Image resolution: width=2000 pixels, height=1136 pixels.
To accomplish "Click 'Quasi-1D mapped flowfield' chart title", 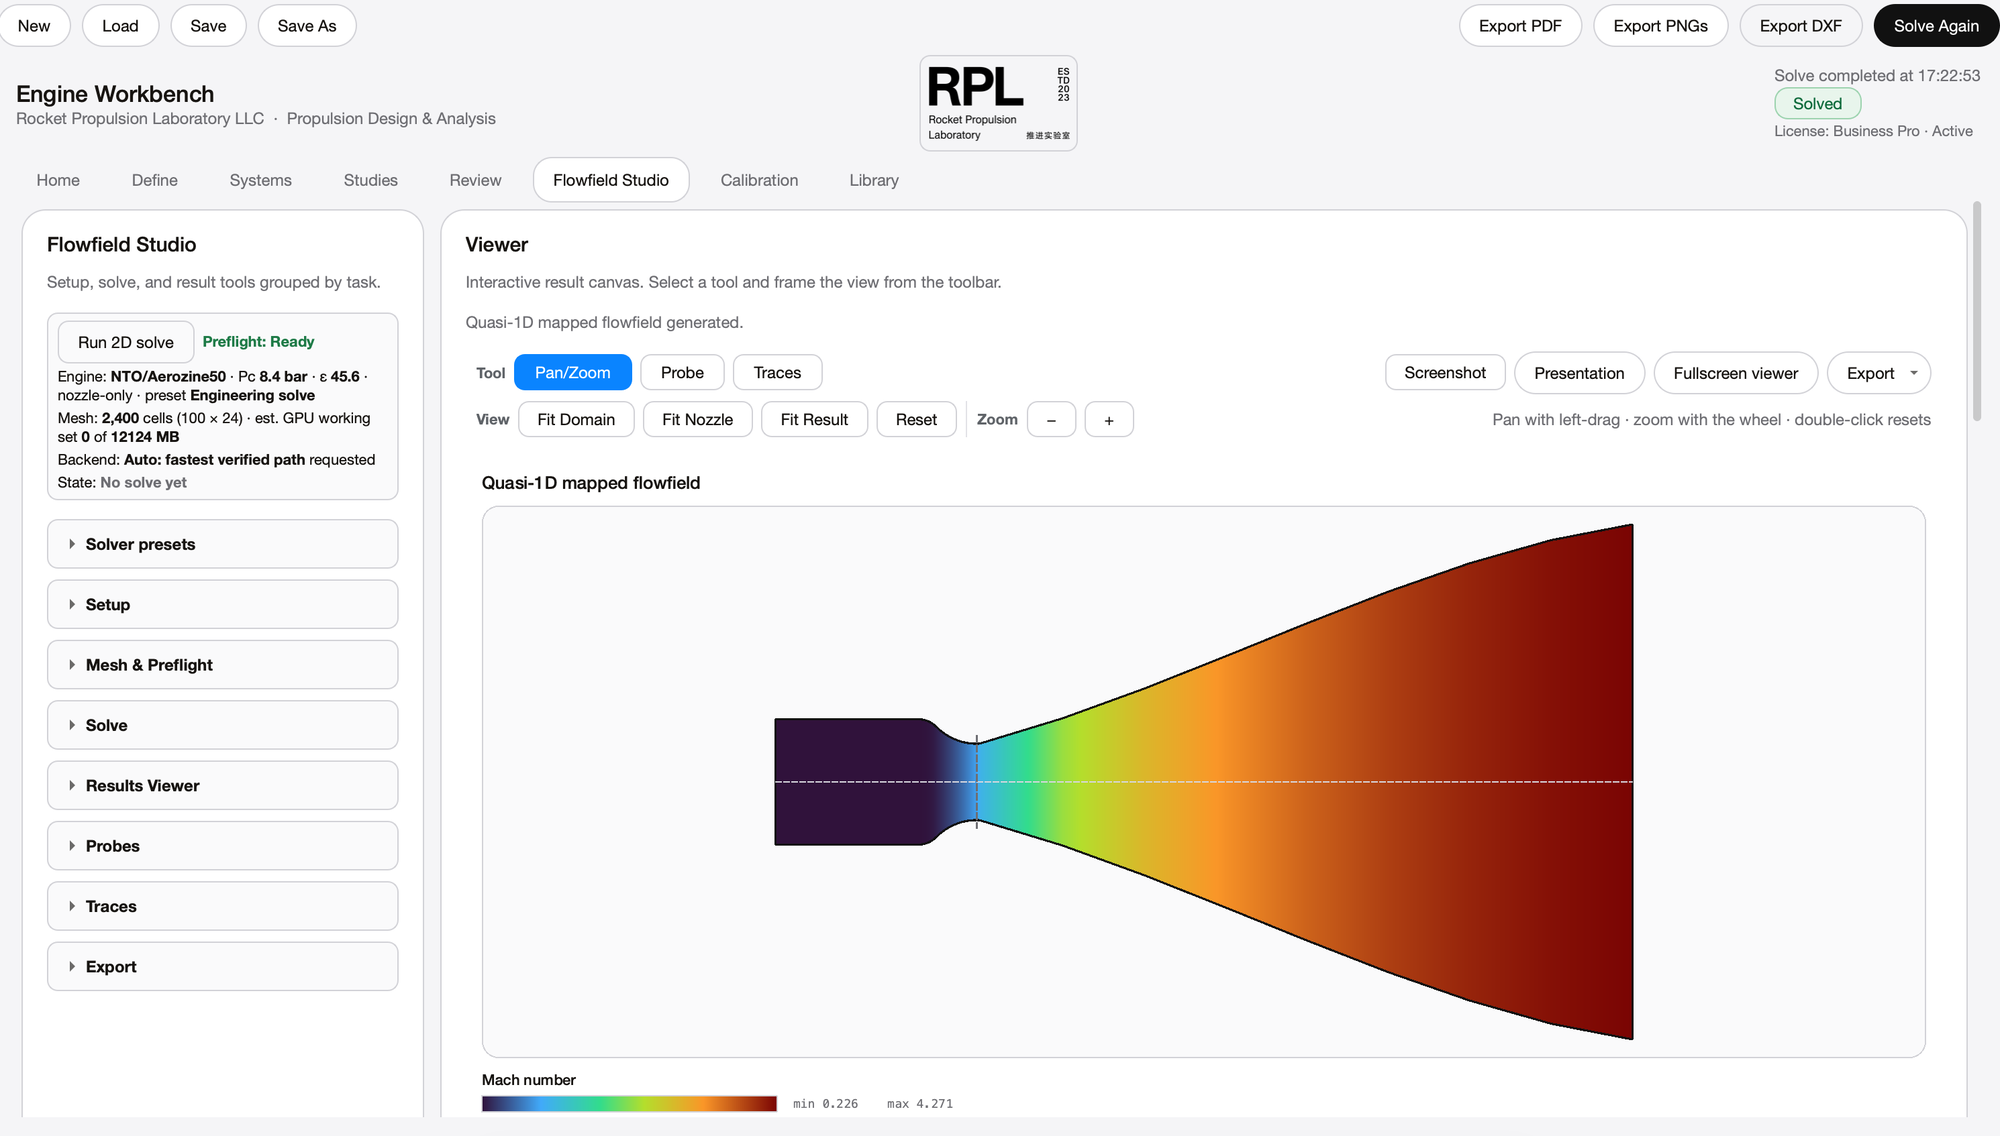I will tap(591, 483).
